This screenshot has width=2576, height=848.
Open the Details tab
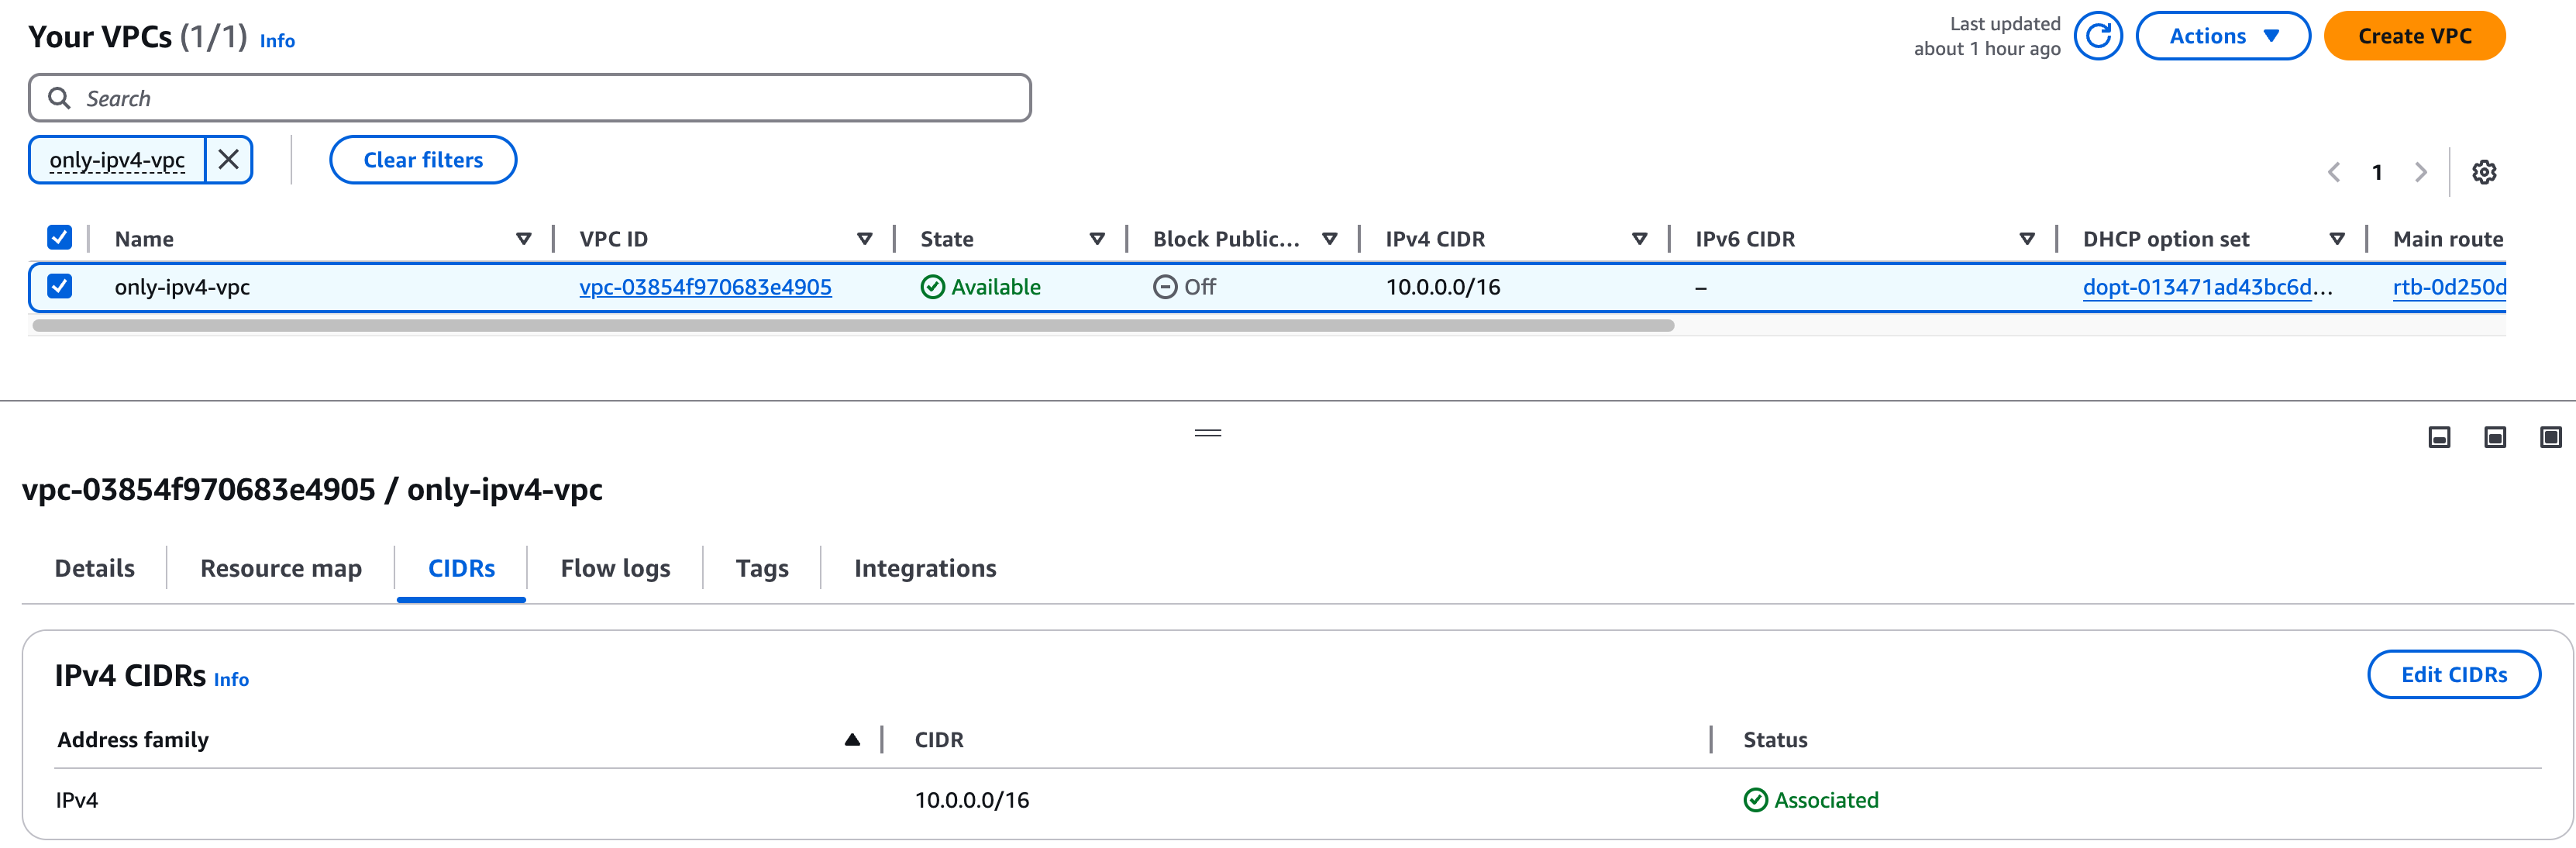tap(95, 568)
